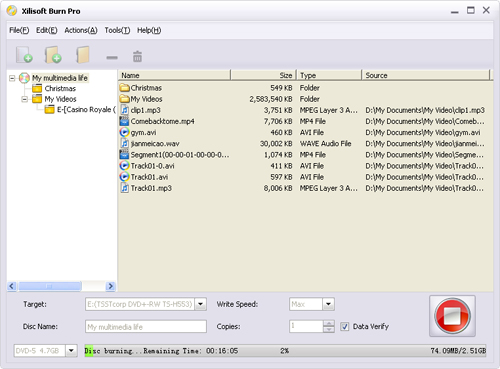
Task: Click the audio icon of jianmeicao.wav
Action: pyautogui.click(x=124, y=144)
